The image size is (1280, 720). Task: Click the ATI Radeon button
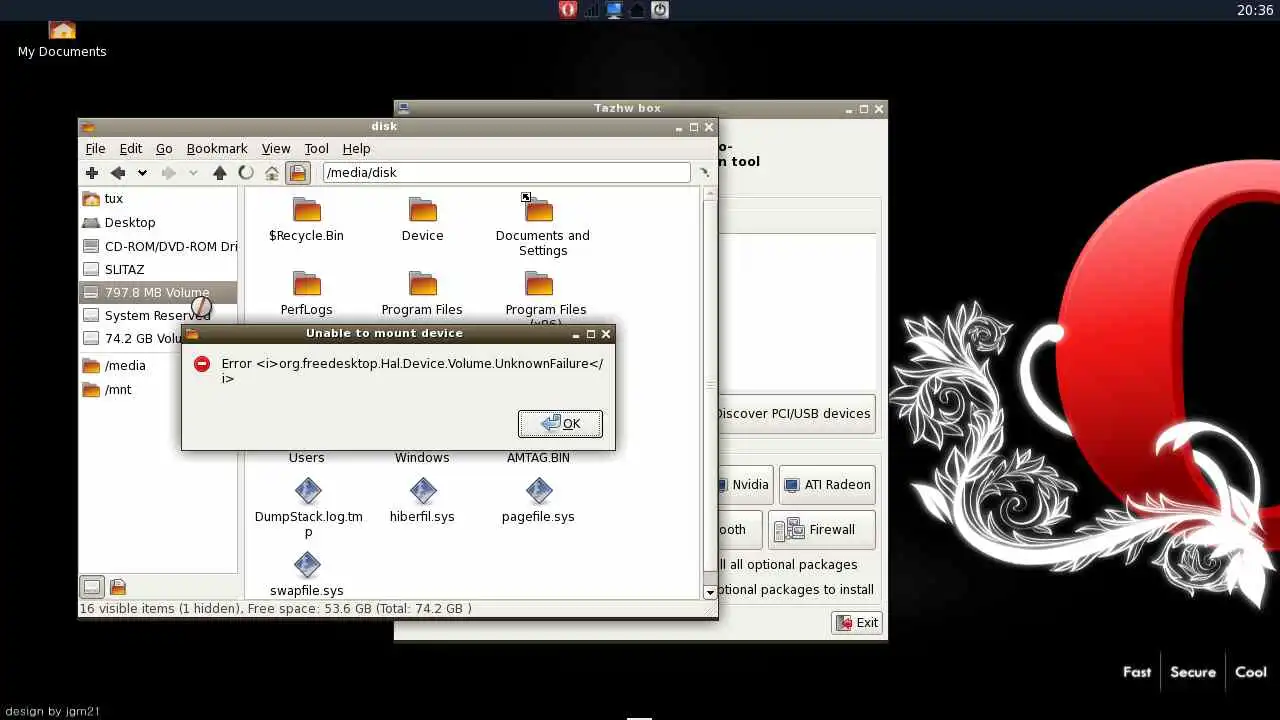coord(827,484)
